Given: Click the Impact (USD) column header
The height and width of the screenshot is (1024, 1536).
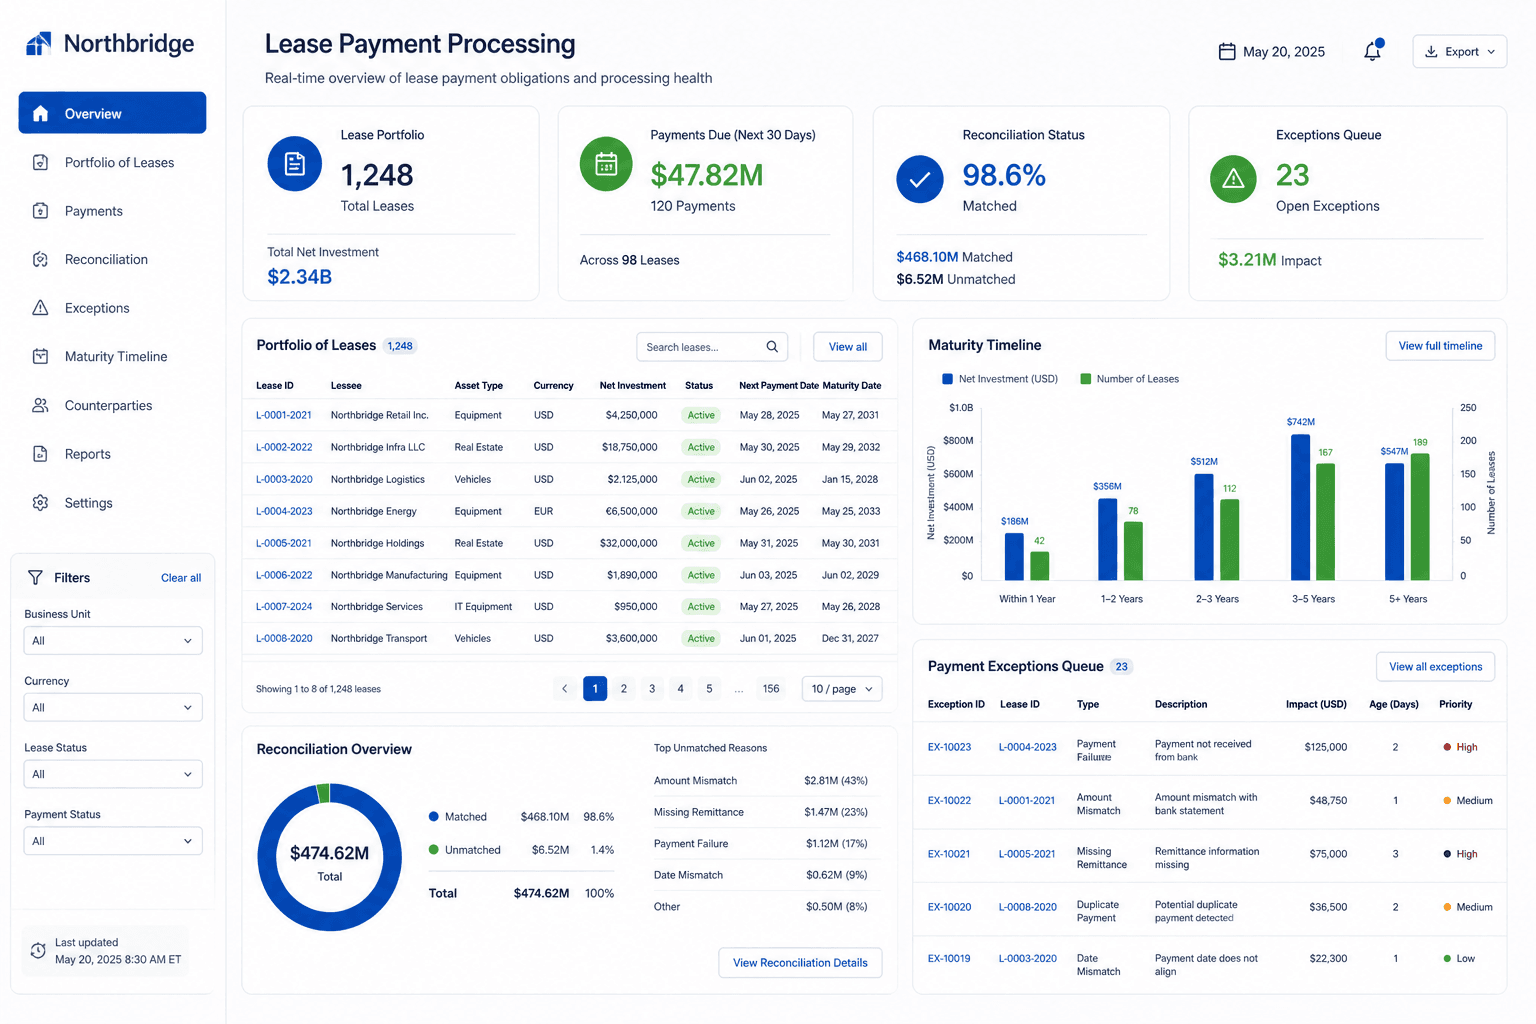Looking at the screenshot, I should tap(1316, 705).
